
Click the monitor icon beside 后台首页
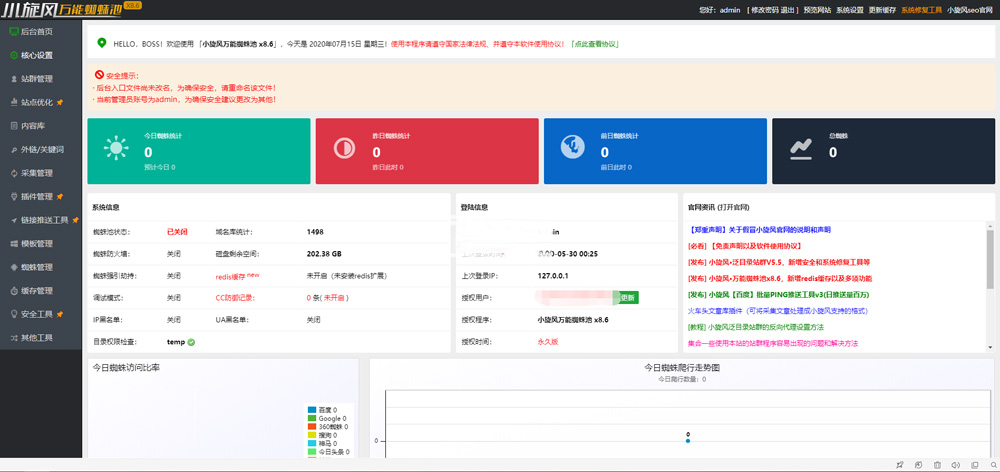[x=13, y=32]
